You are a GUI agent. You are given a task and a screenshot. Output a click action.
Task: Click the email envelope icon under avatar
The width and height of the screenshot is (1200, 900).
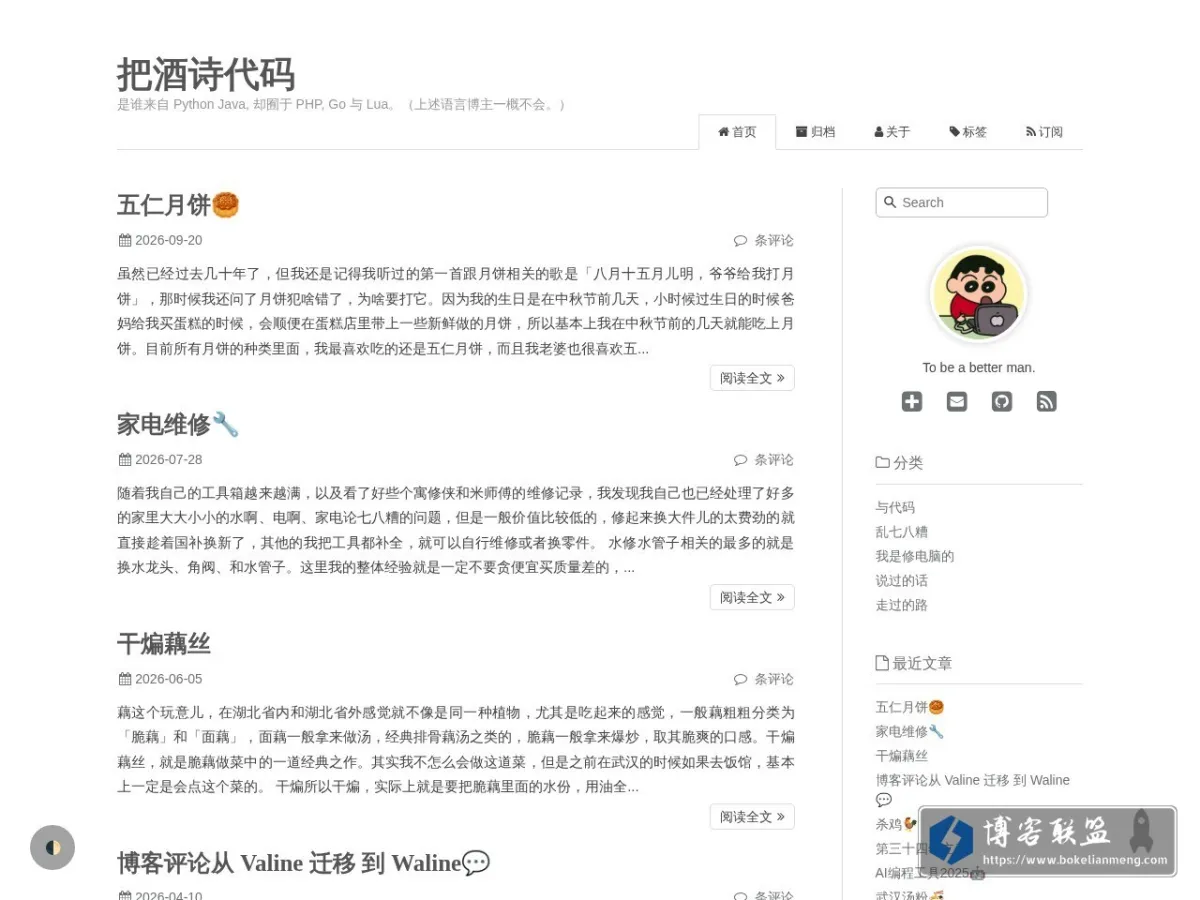[957, 401]
